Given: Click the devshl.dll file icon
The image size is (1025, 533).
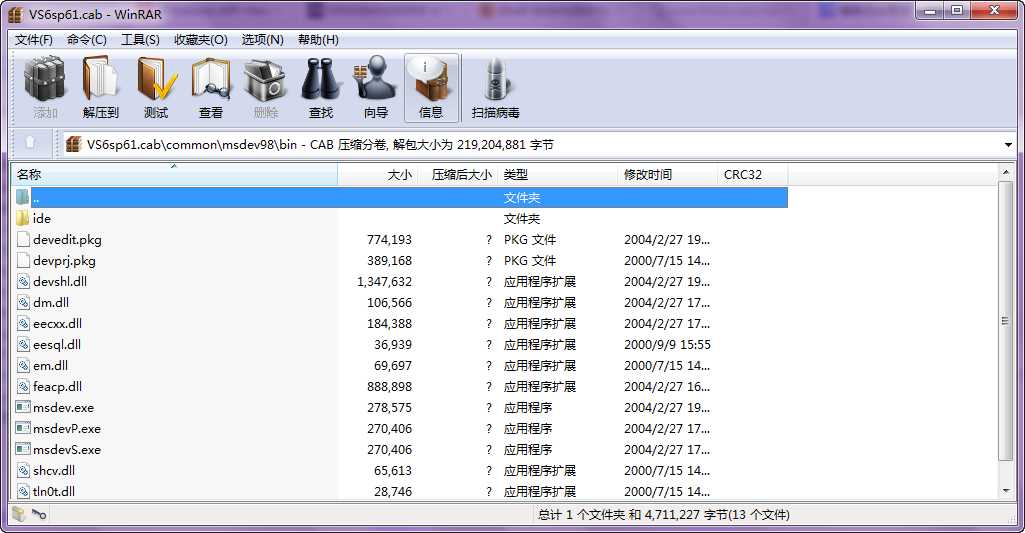Looking at the screenshot, I should pyautogui.click(x=23, y=281).
